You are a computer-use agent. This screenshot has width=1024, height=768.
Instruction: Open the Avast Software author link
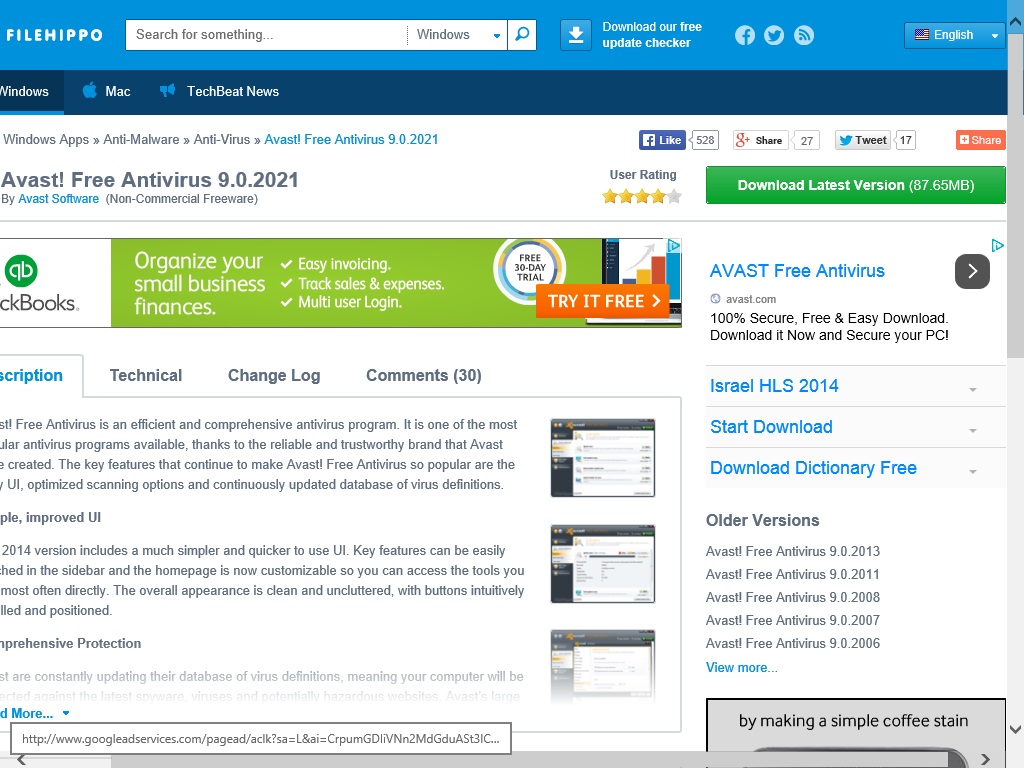click(x=58, y=199)
